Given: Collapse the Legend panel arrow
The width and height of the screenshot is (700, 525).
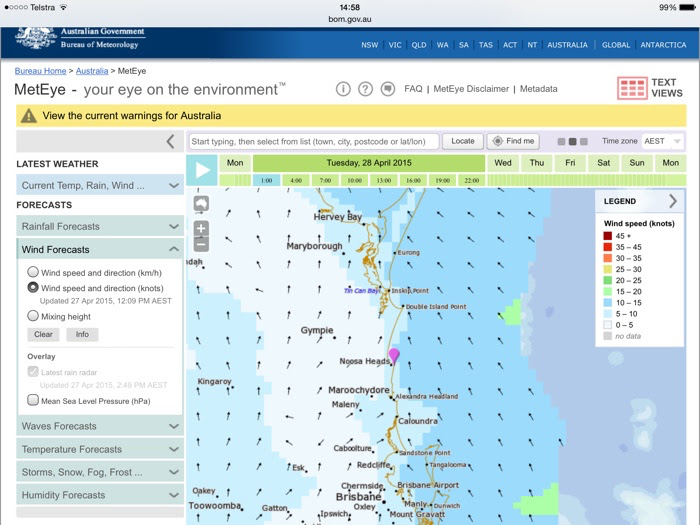Looking at the screenshot, I should pos(673,201).
